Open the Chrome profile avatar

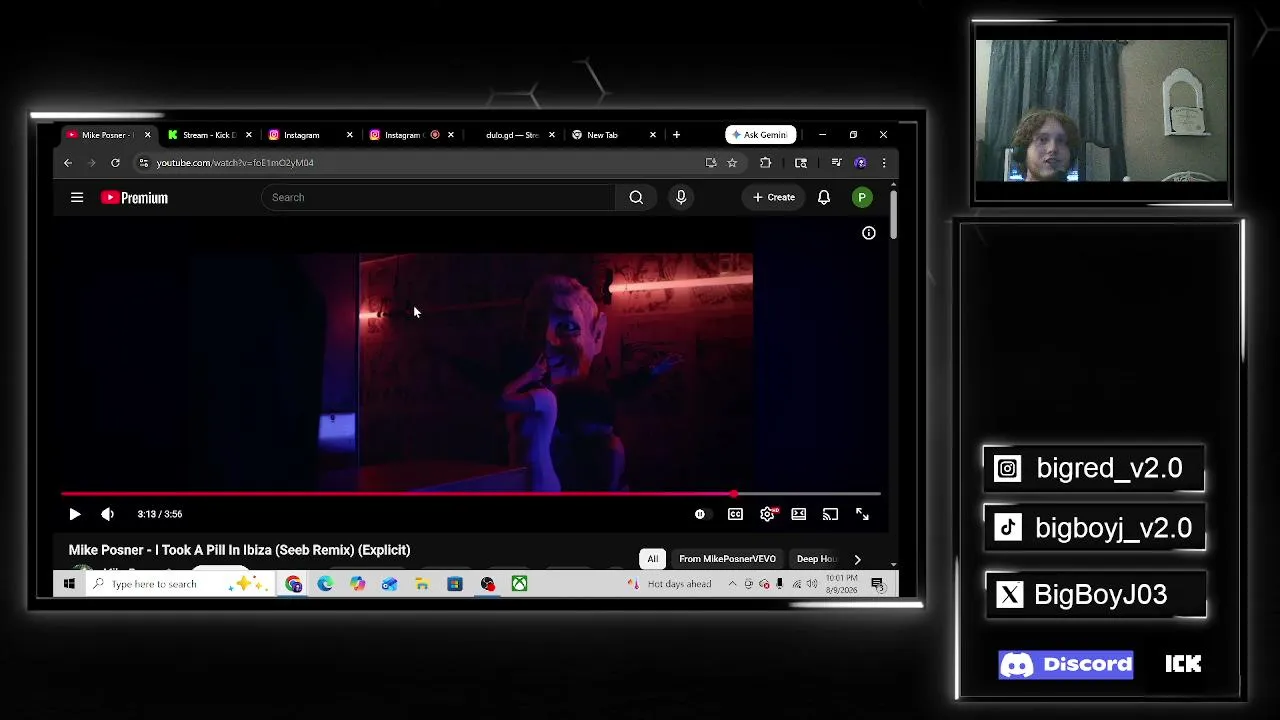pos(860,163)
